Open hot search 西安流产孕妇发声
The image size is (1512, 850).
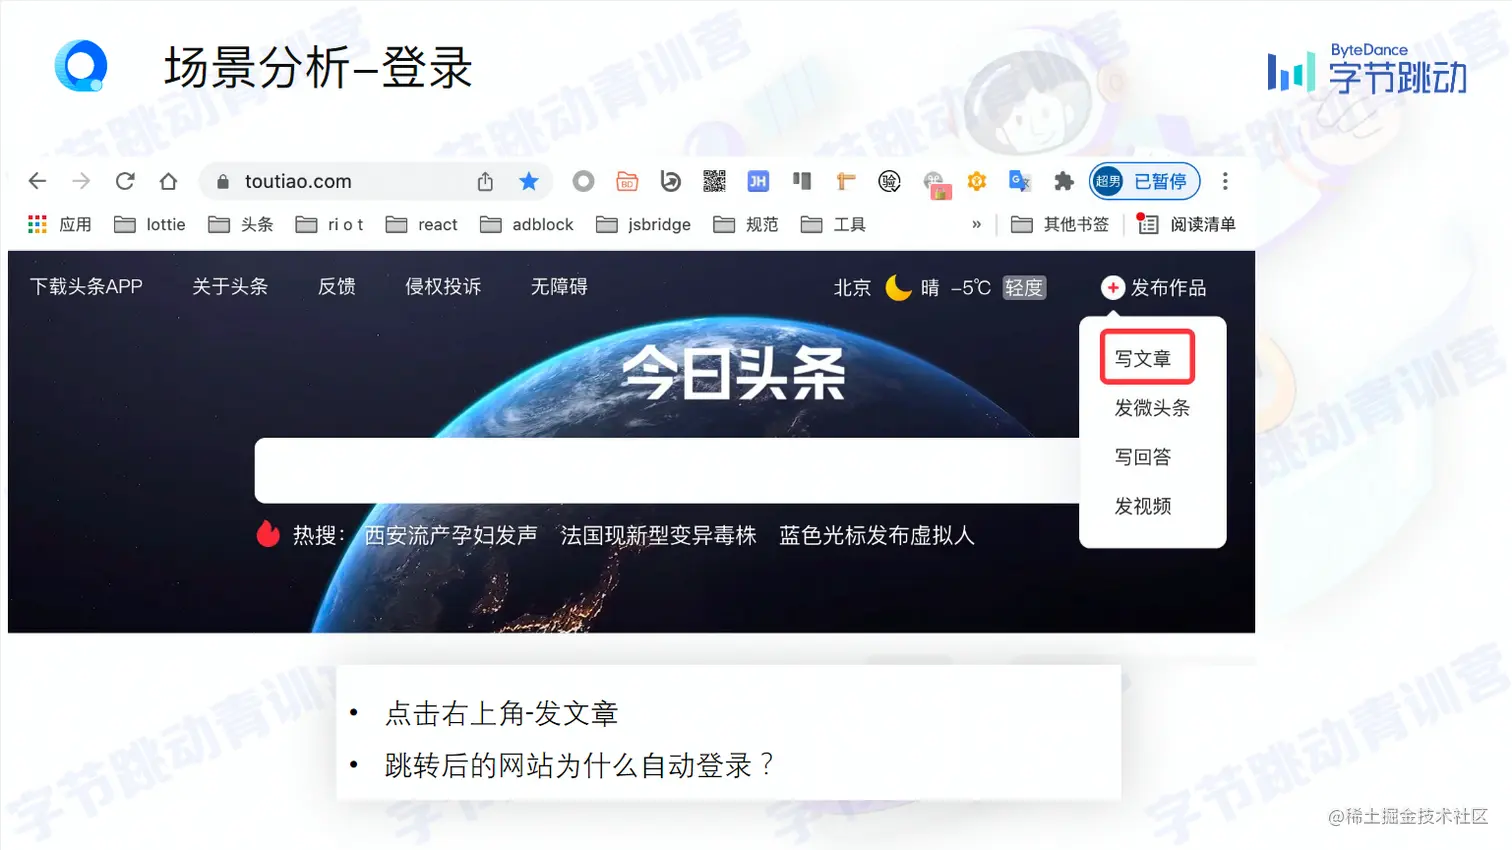point(451,535)
